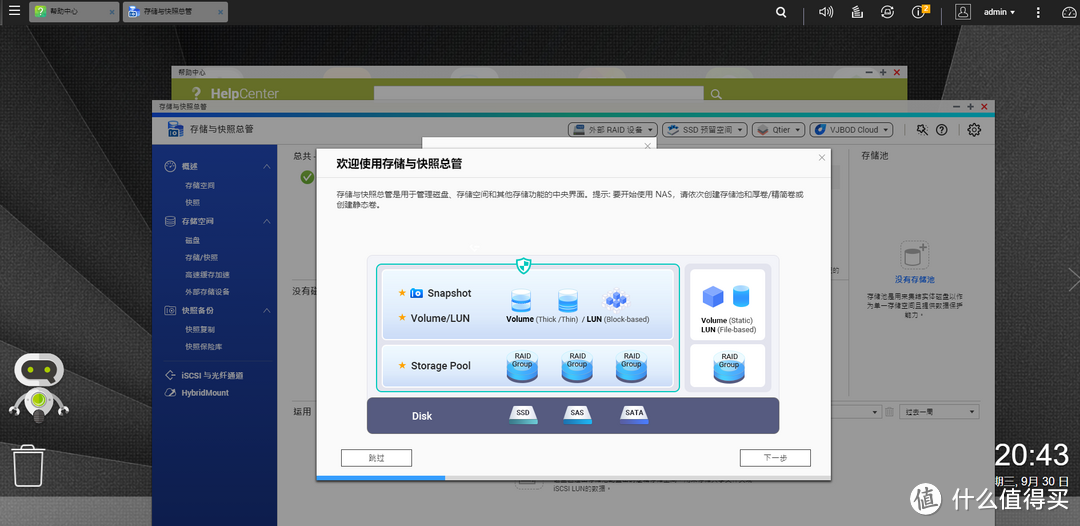The image size is (1080, 526).
Task: Click the green status checkmark icon
Action: click(307, 177)
